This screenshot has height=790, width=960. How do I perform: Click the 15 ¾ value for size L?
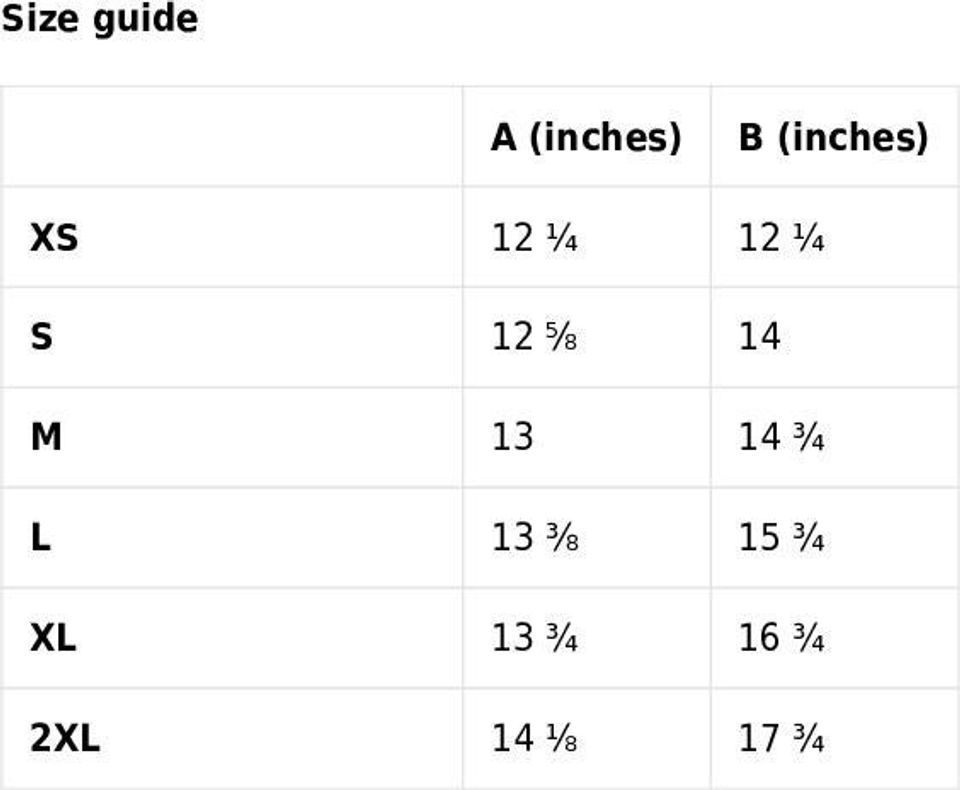click(x=782, y=538)
